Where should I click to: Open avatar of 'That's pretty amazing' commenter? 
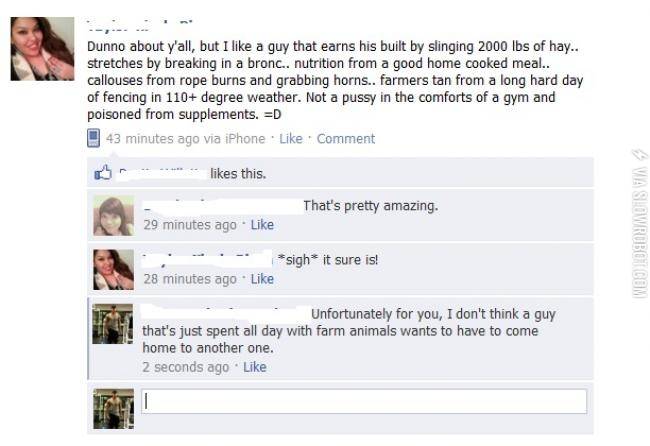pos(113,215)
